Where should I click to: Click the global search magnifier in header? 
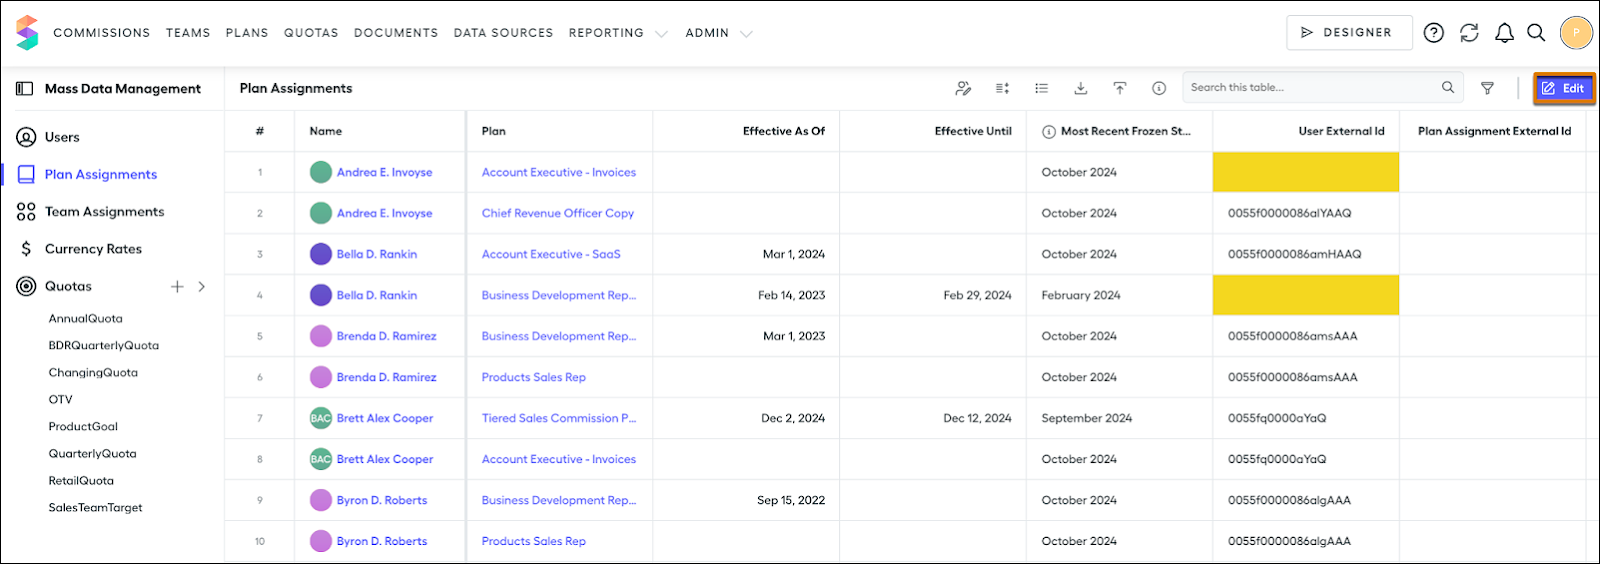pos(1537,33)
